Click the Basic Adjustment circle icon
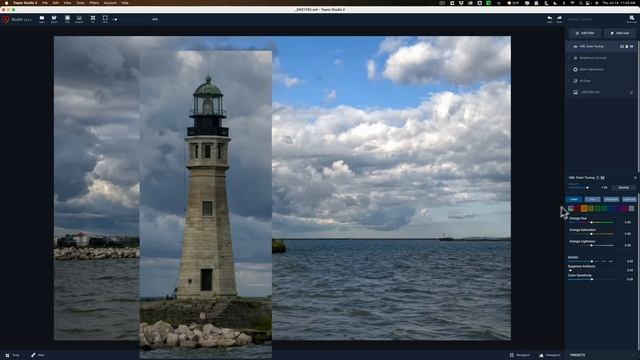Viewport: 640px width, 360px height. click(x=576, y=69)
